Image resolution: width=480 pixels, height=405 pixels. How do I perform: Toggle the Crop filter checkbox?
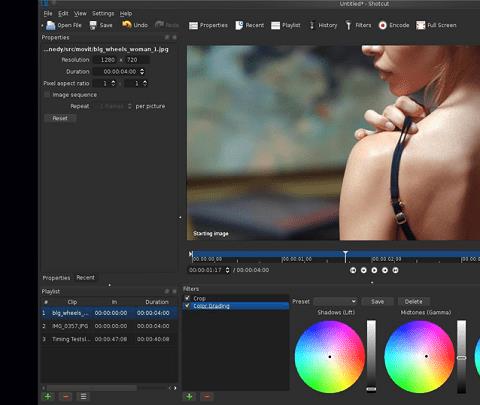pos(187,298)
